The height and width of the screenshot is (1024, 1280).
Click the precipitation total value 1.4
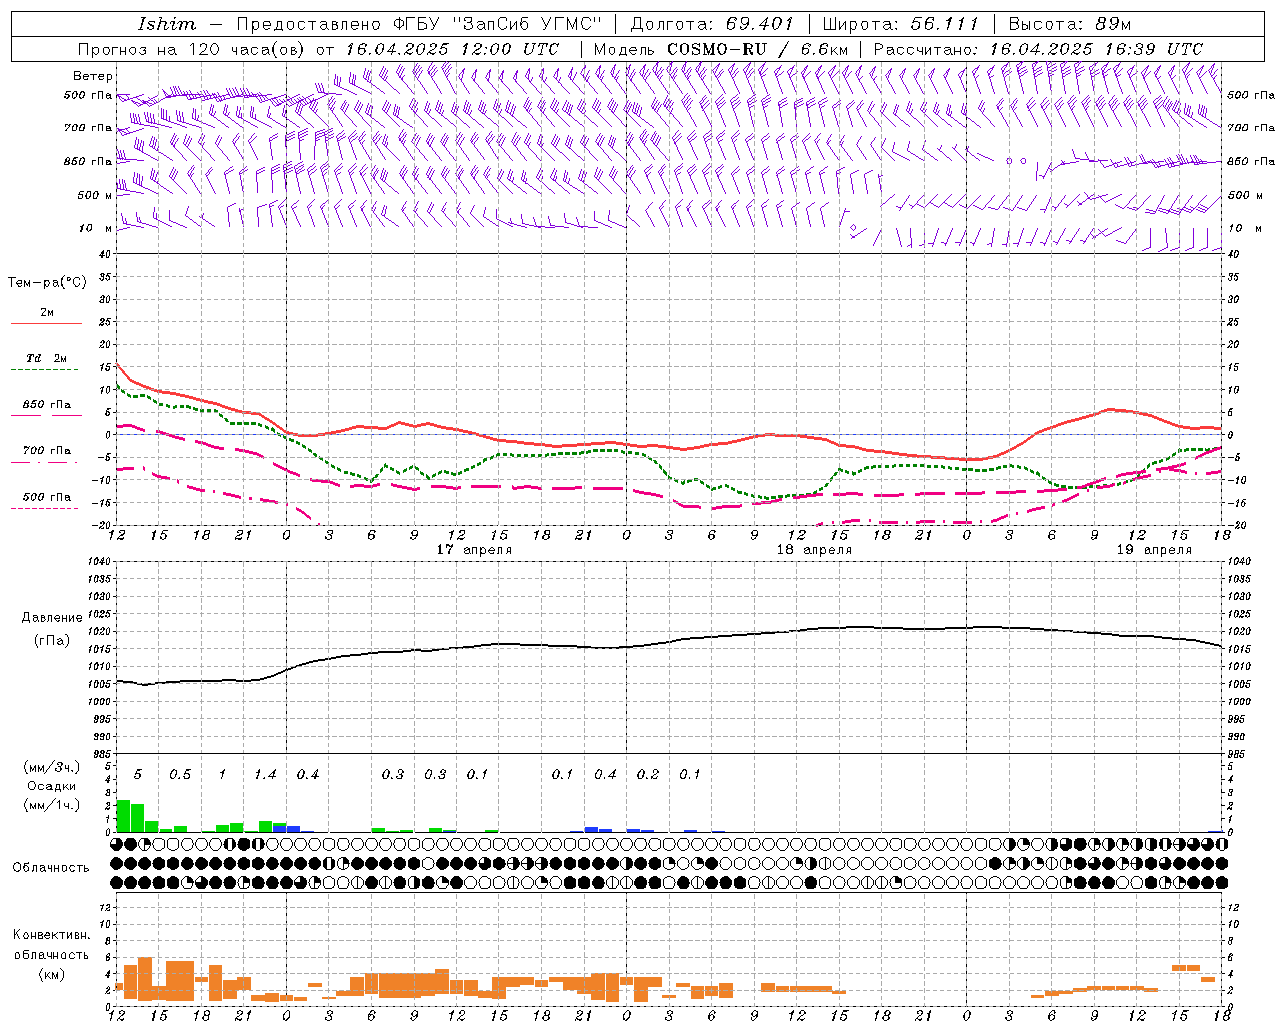[265, 775]
